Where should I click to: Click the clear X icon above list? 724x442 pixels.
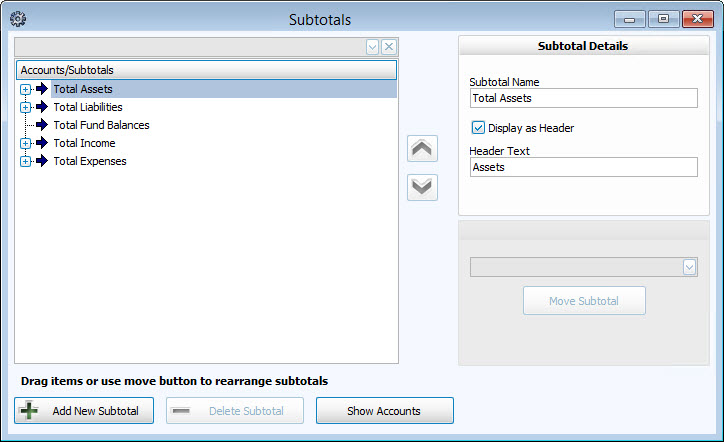389,47
